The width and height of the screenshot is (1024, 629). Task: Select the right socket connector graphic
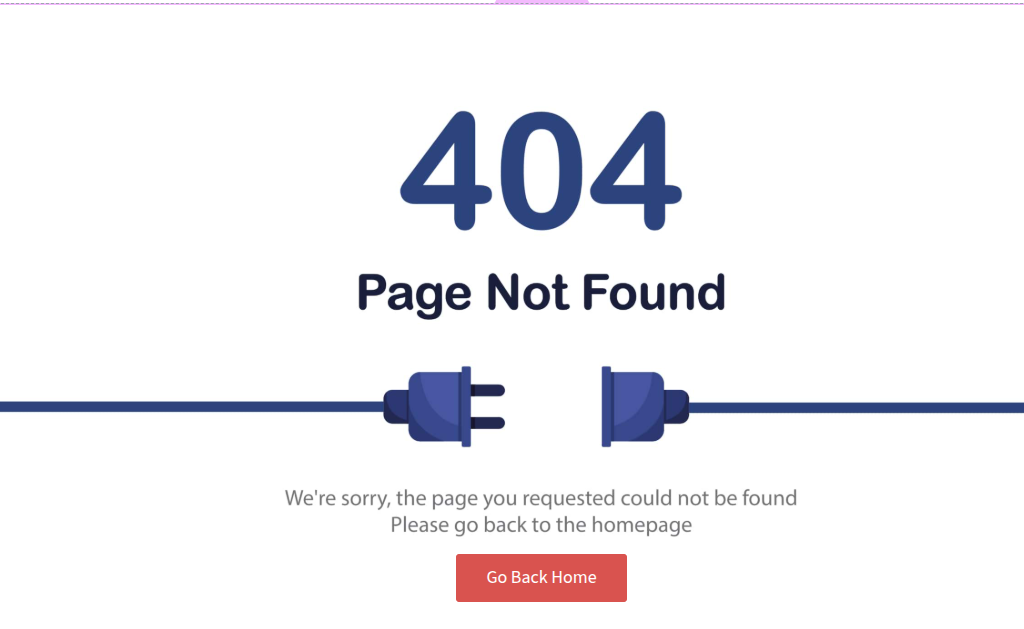pyautogui.click(x=645, y=406)
